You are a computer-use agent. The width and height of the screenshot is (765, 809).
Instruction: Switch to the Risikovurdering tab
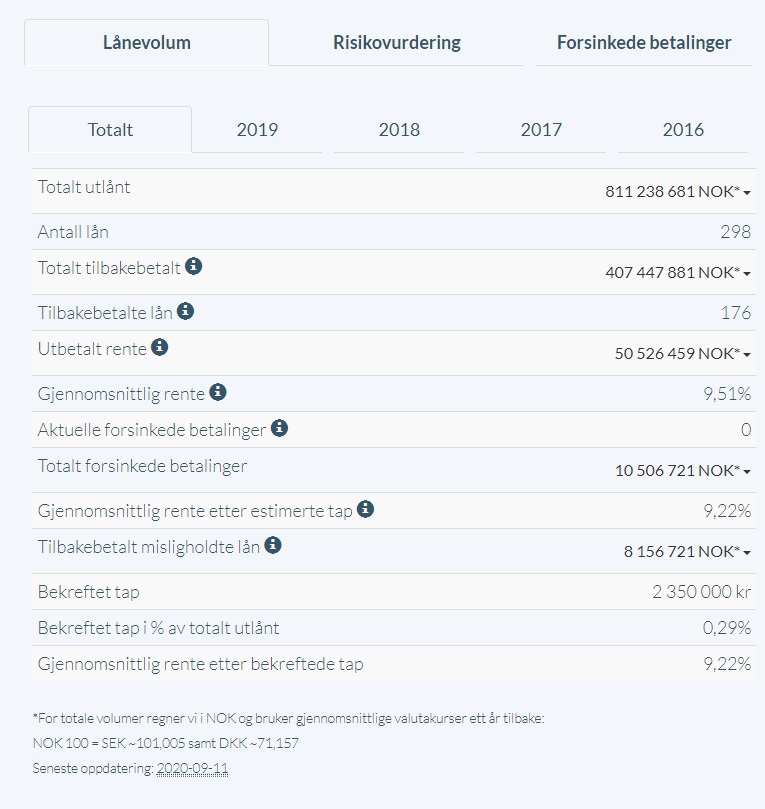(397, 43)
